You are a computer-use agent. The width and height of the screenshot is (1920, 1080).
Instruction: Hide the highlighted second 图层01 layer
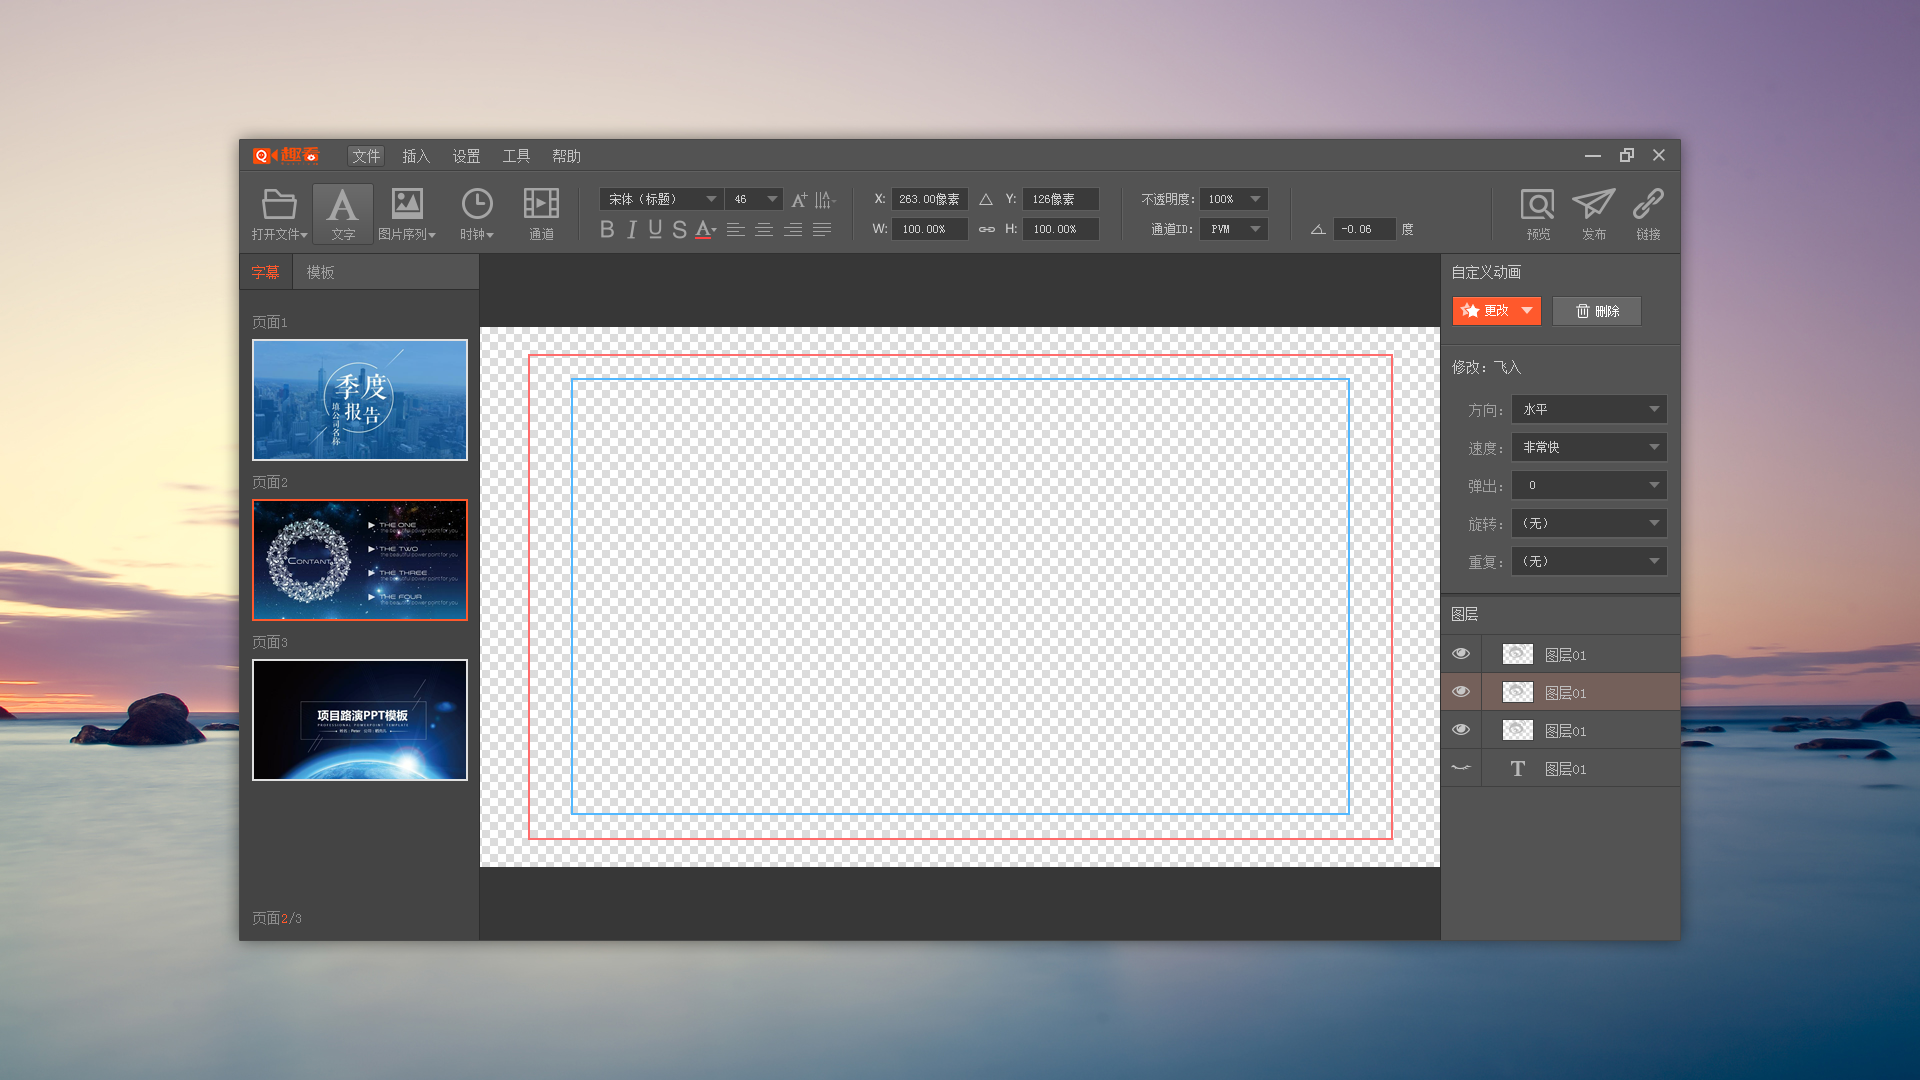[1461, 692]
